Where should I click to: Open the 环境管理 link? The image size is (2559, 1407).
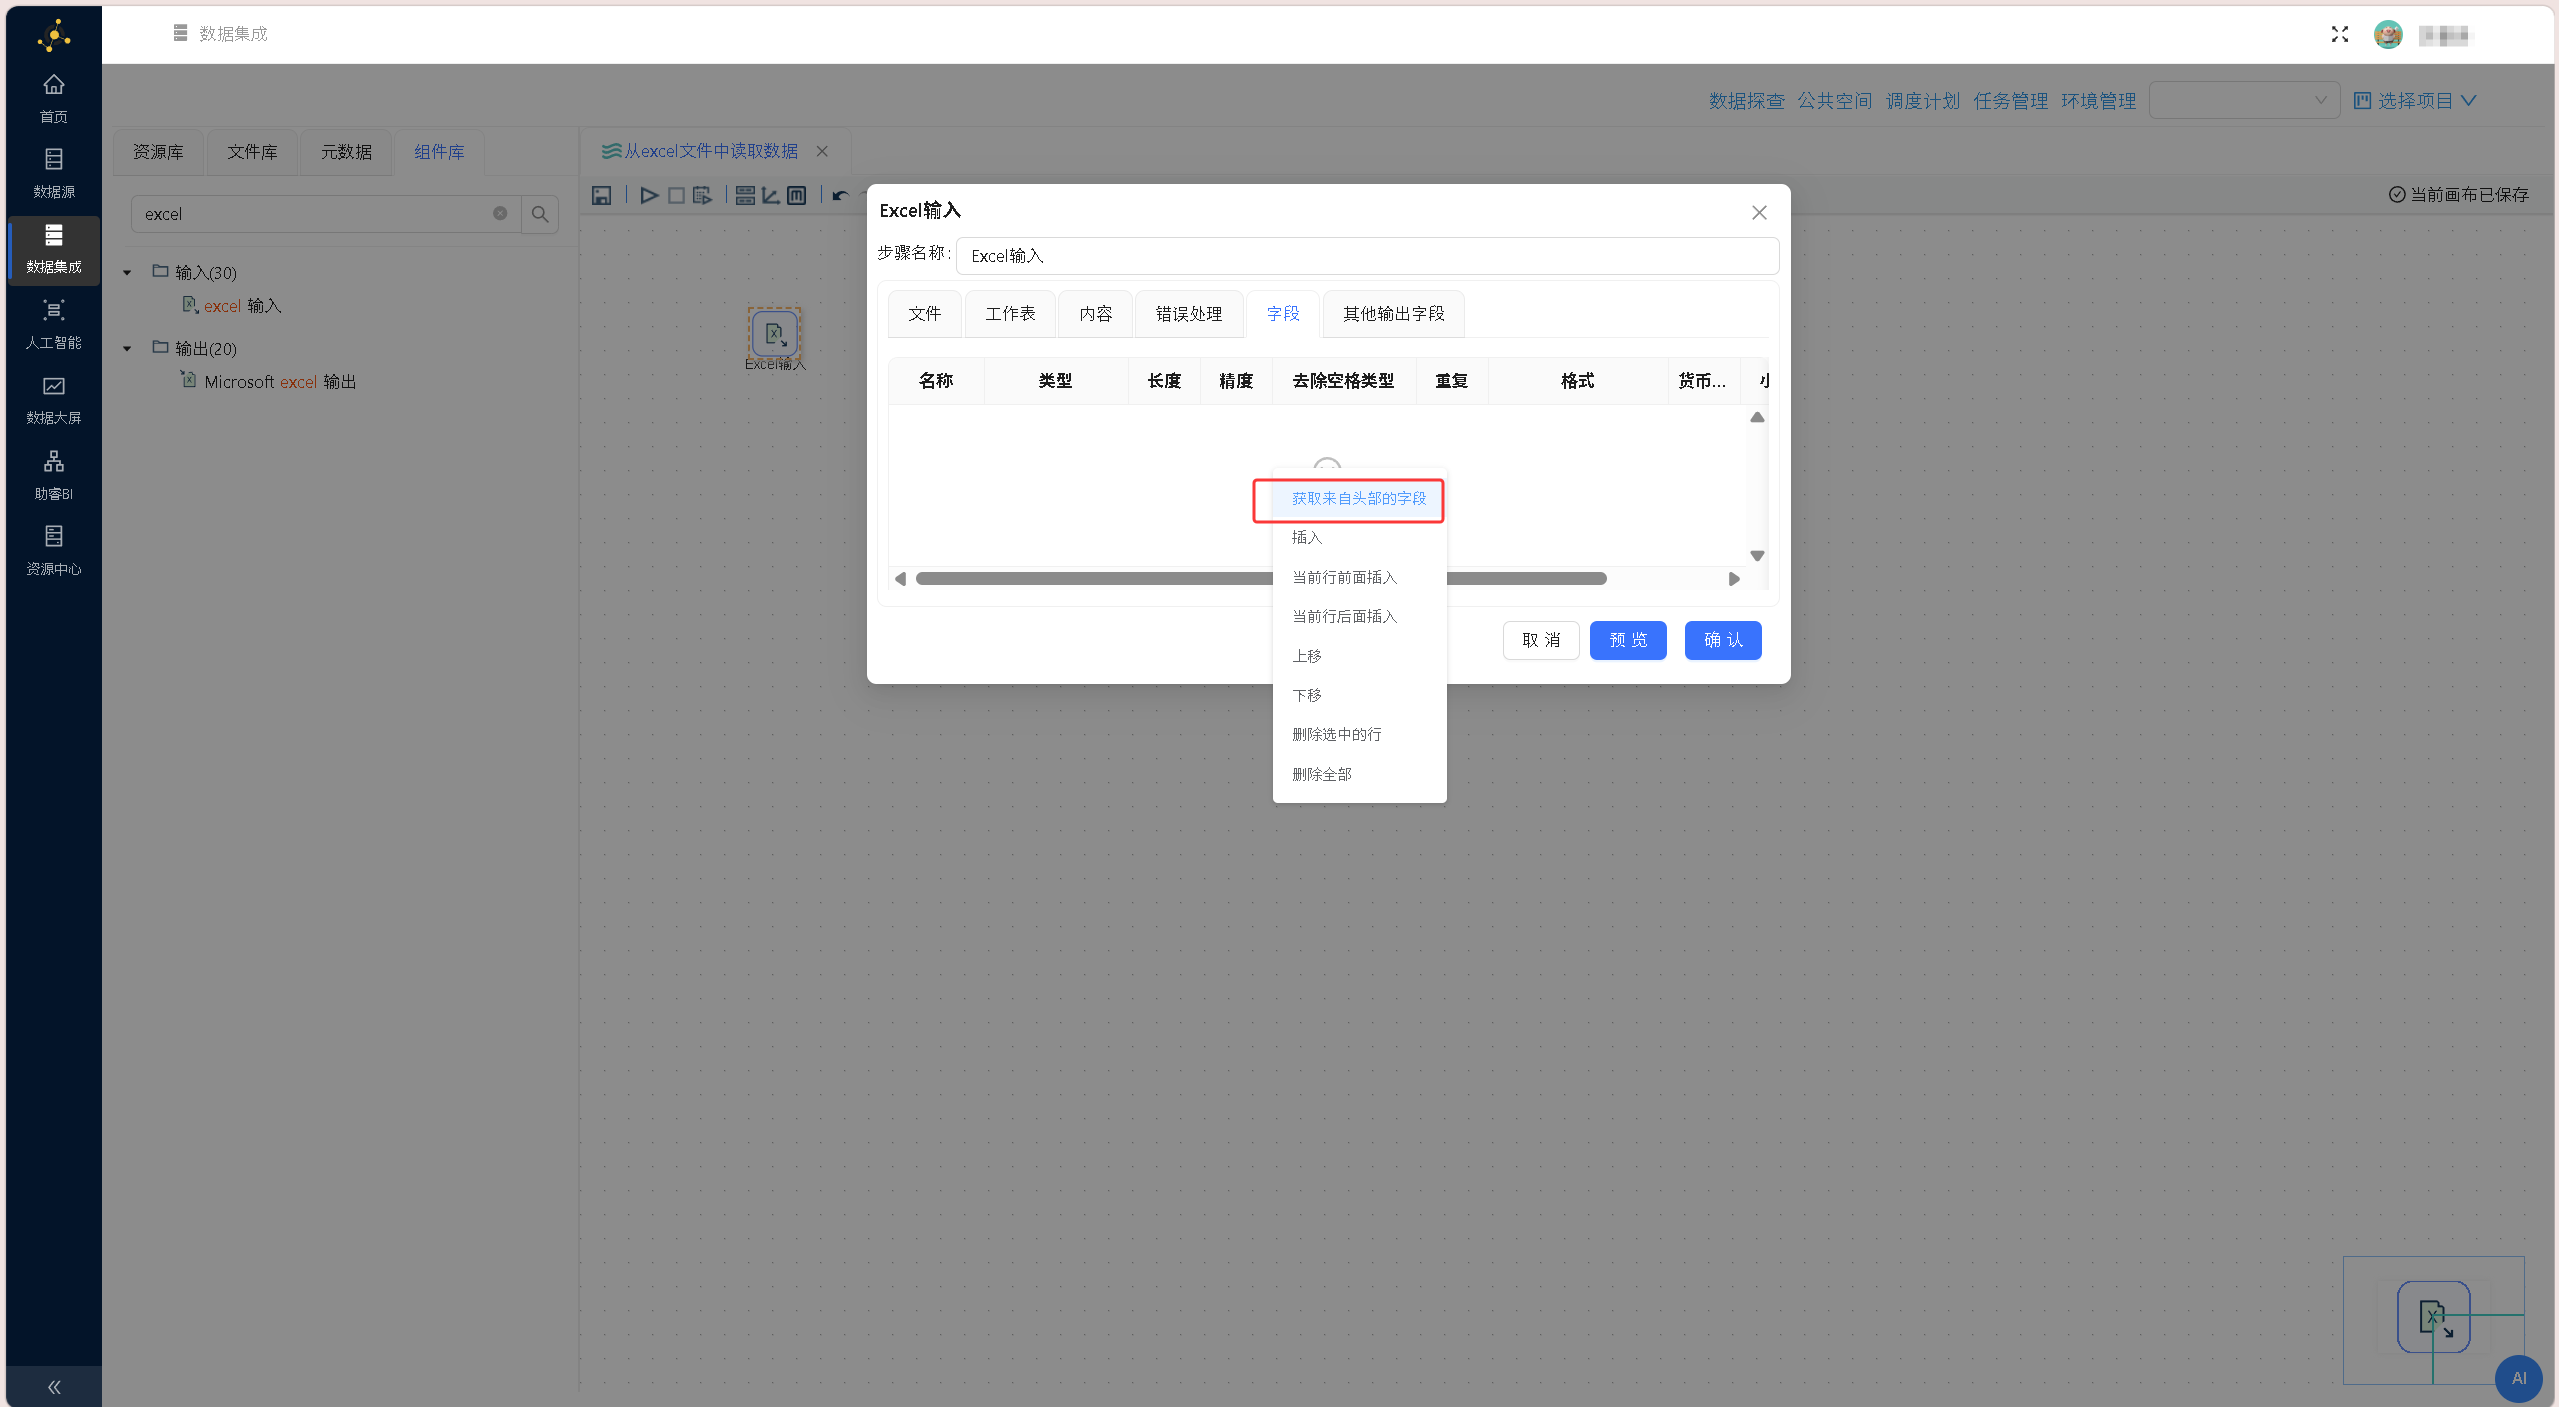tap(2099, 101)
